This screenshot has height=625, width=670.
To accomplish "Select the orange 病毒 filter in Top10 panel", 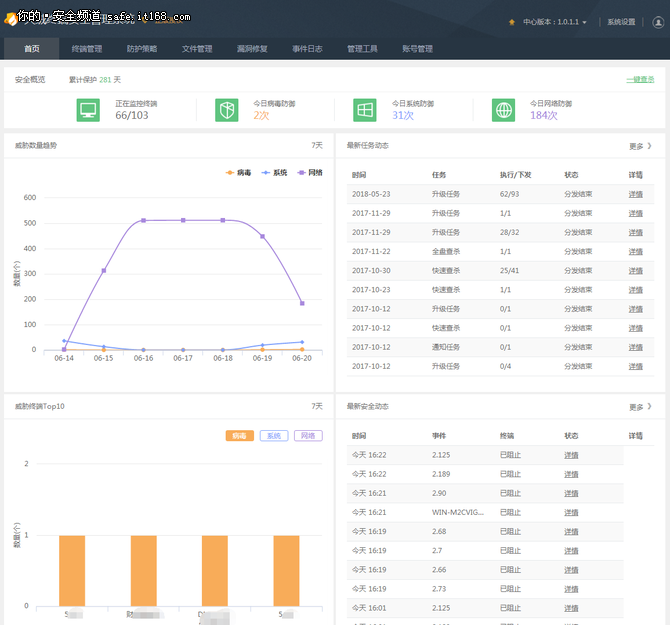I will pyautogui.click(x=240, y=436).
